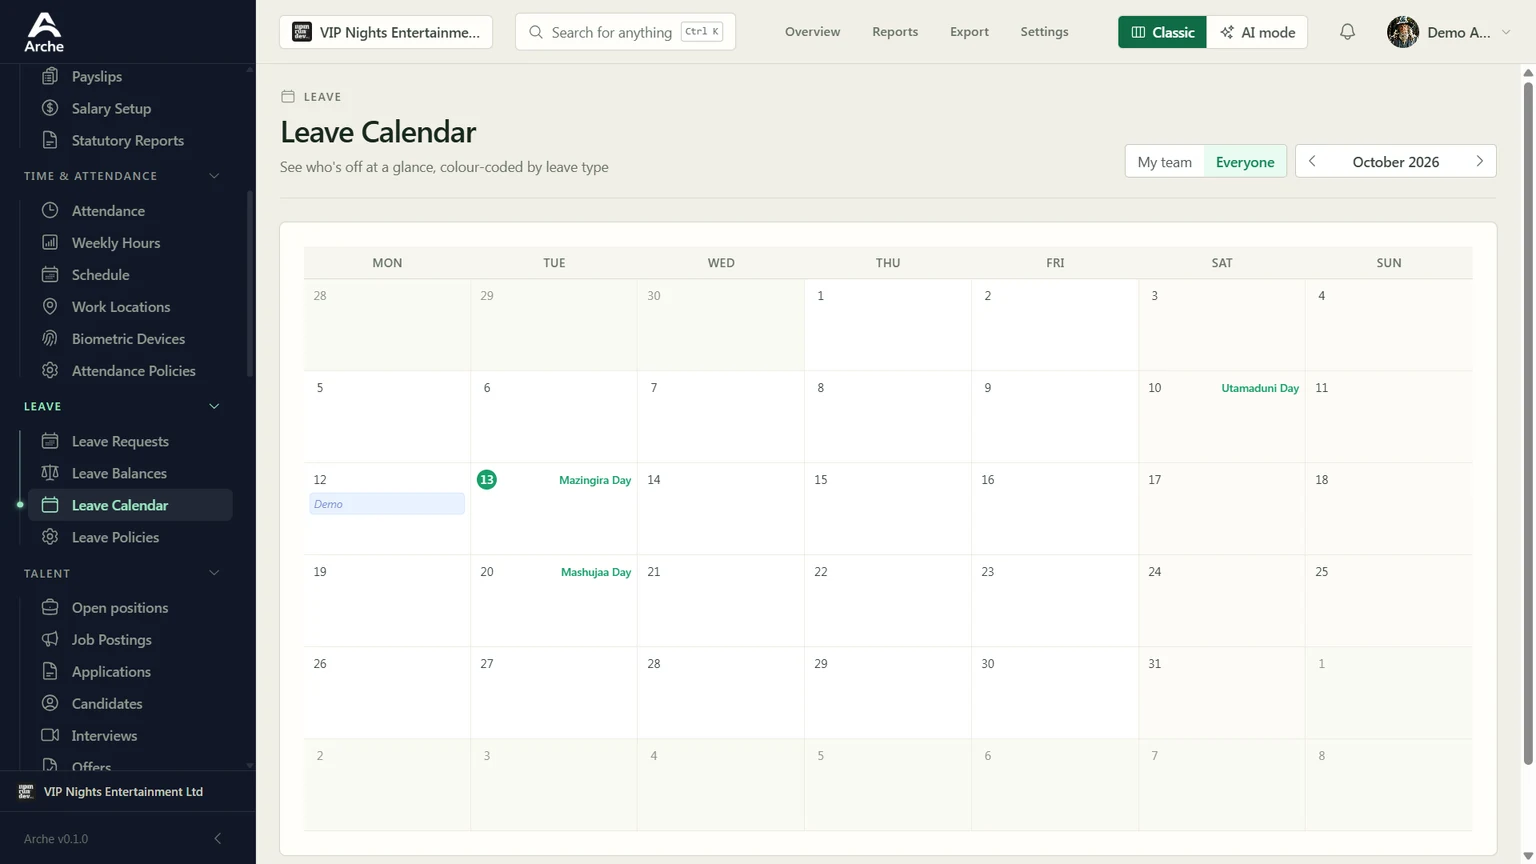Click the Candidates person icon
The image size is (1536, 864).
[x=50, y=703]
